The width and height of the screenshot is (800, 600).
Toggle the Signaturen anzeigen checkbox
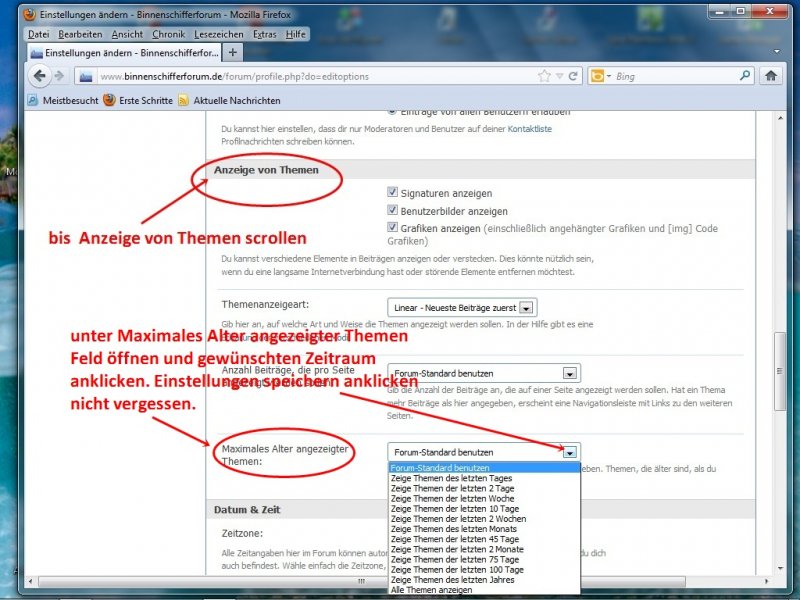click(x=393, y=193)
